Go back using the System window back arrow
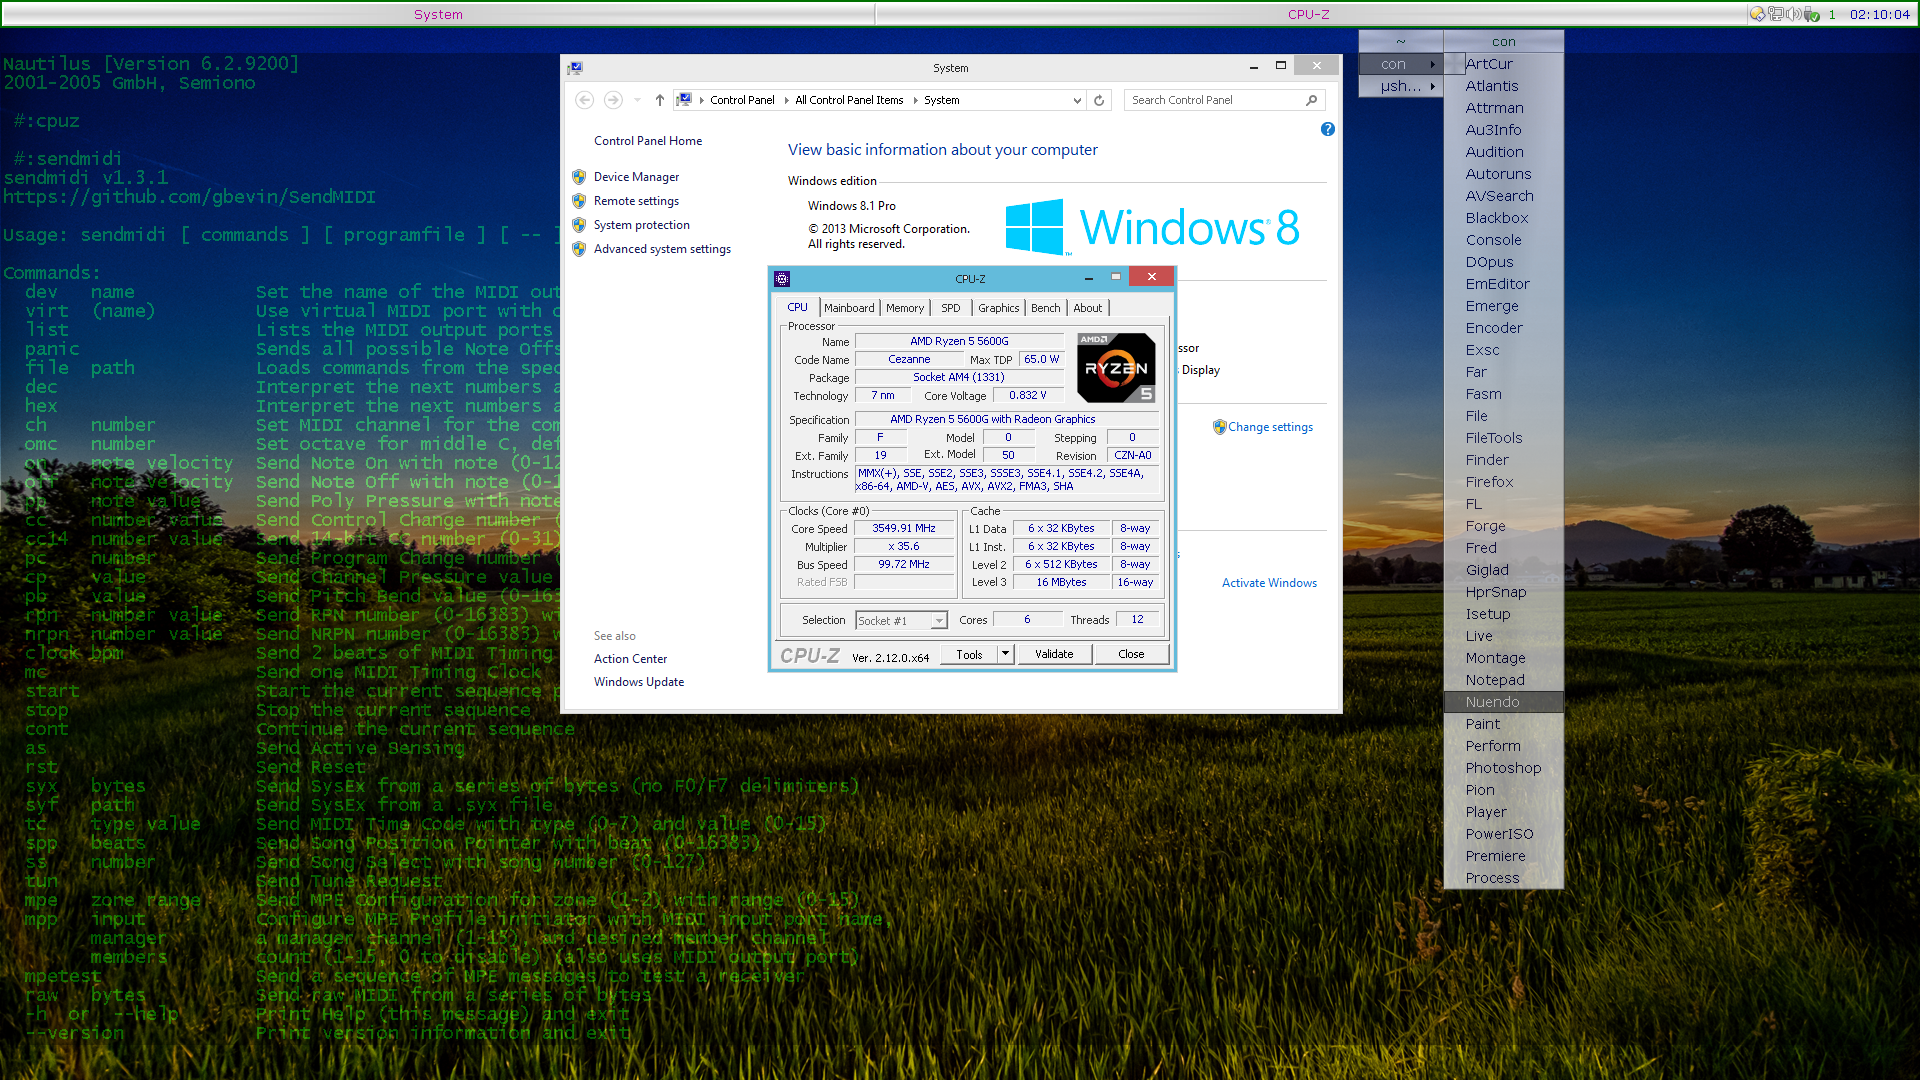 pos(585,100)
